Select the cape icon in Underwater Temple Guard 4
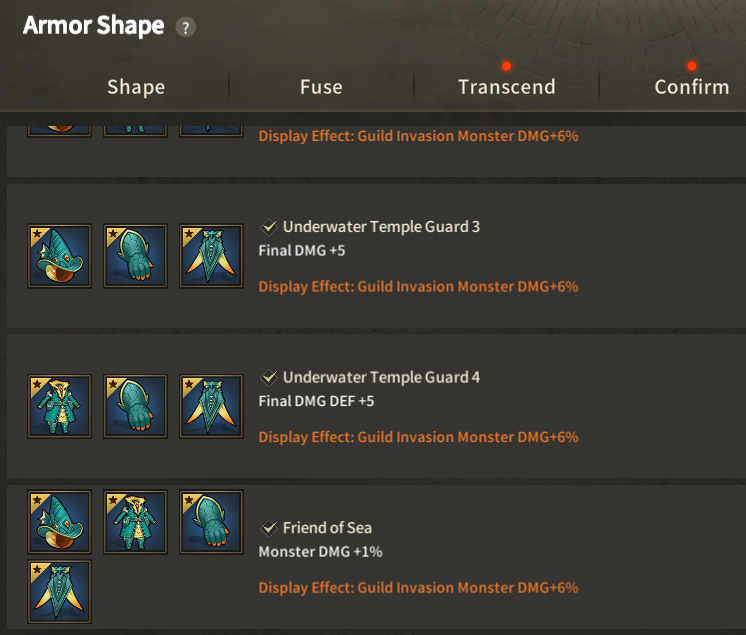This screenshot has width=746, height=635. click(x=211, y=406)
